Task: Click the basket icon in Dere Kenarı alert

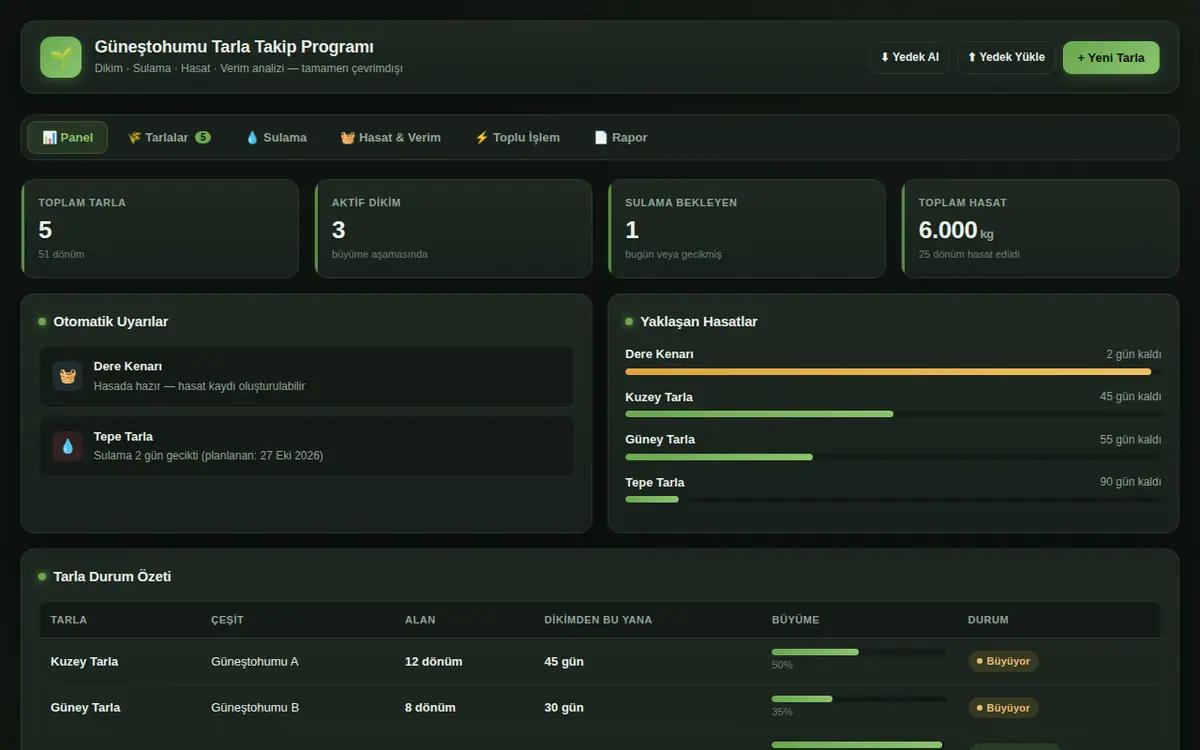Action: (x=68, y=376)
